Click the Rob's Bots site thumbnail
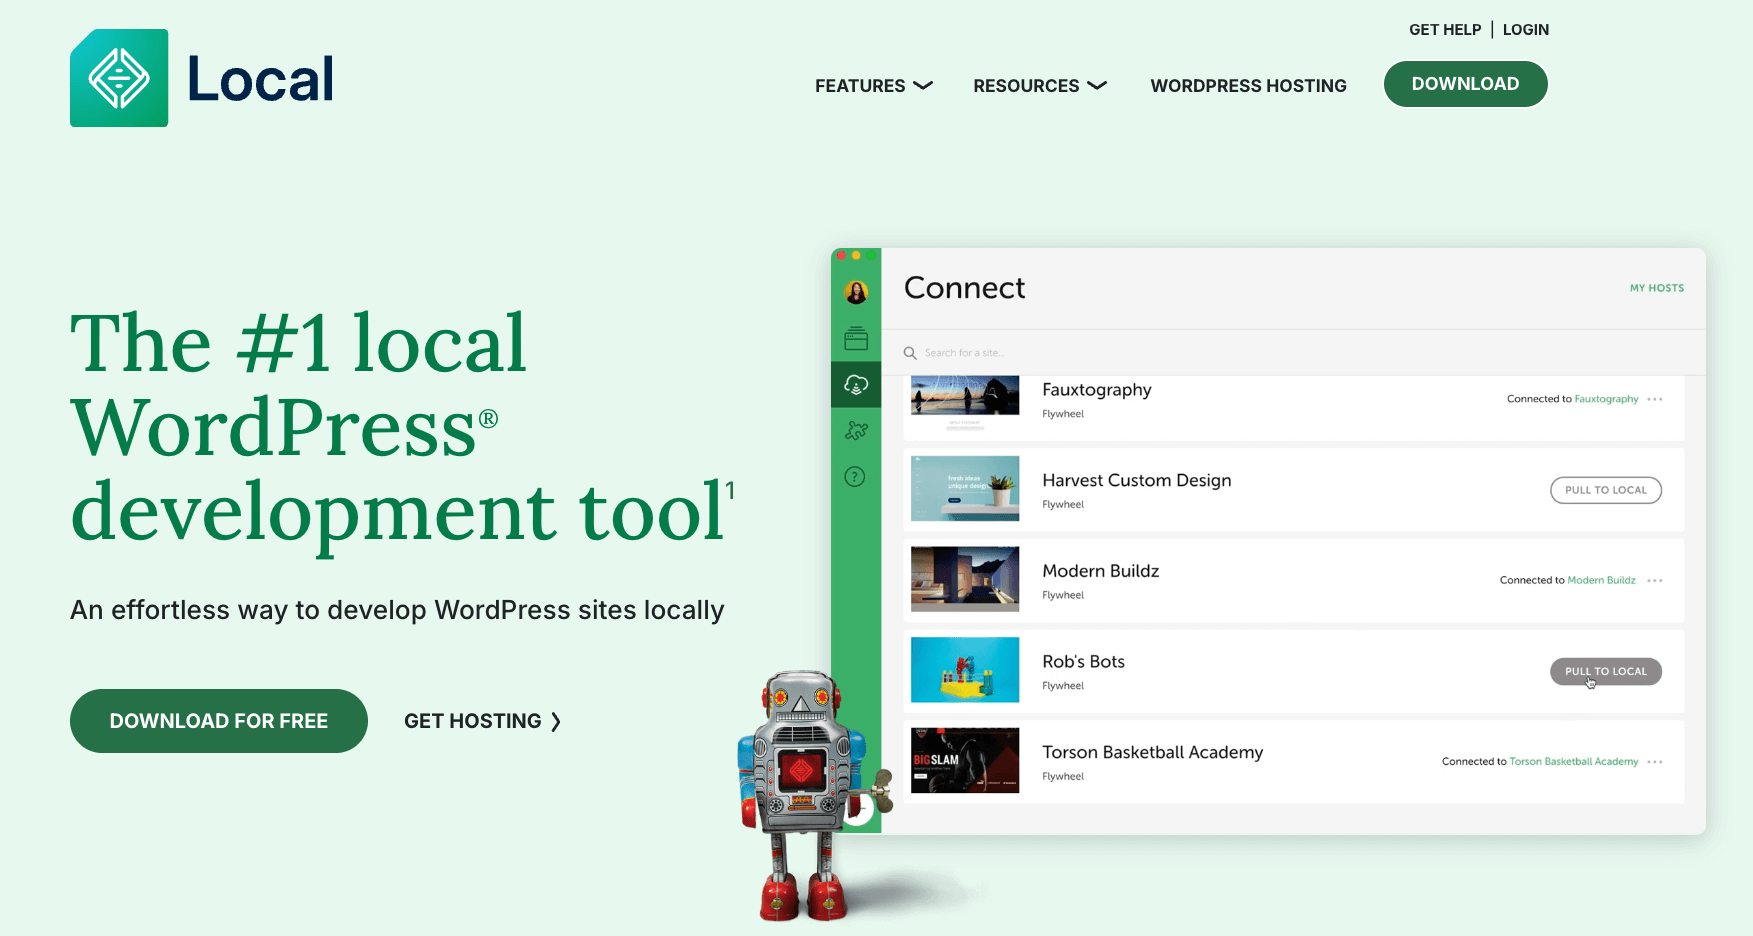 (x=965, y=670)
